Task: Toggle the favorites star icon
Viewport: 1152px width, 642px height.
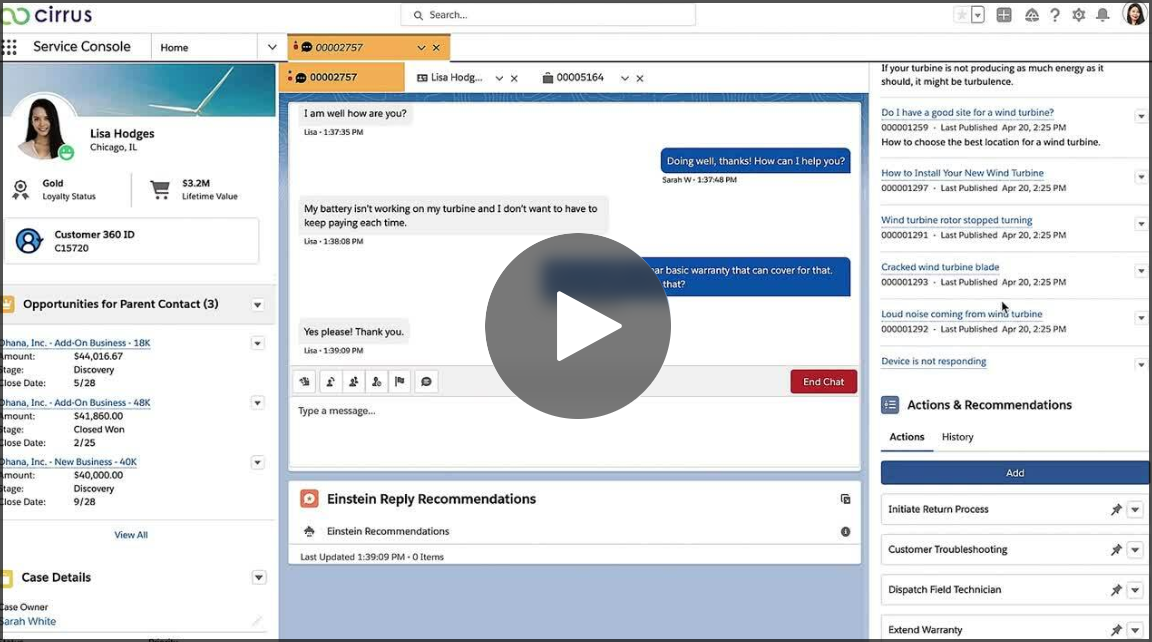Action: tap(962, 15)
